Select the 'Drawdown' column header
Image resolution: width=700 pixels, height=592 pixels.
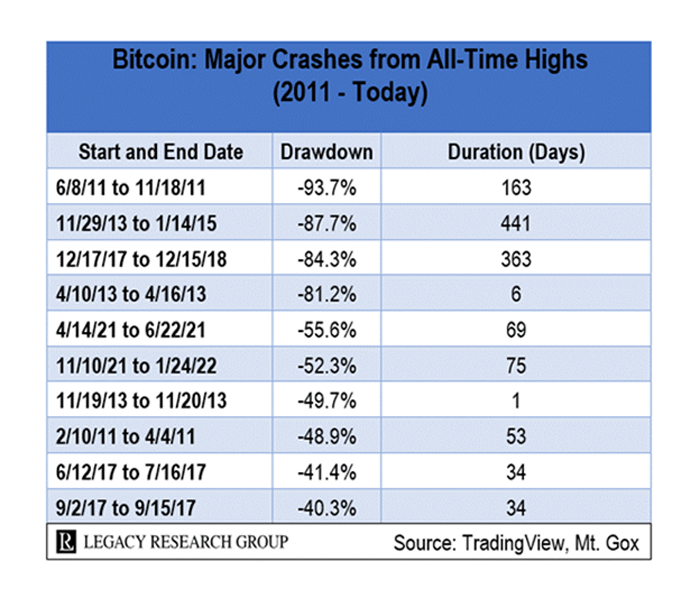coord(326,153)
